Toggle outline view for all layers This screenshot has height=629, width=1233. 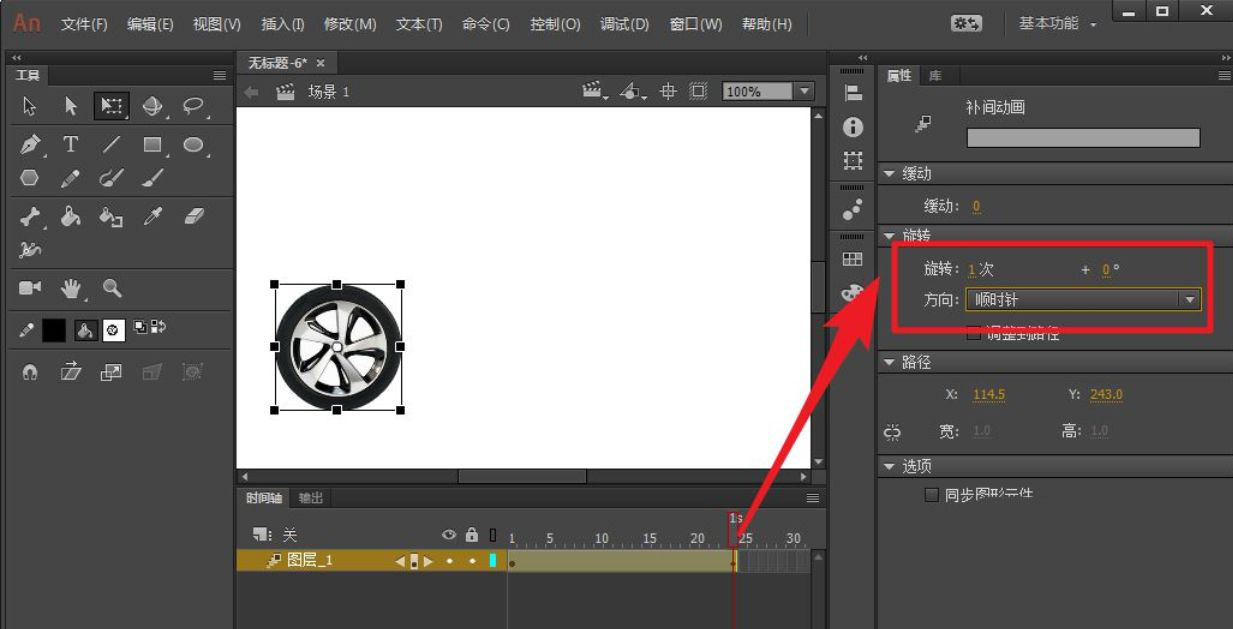click(x=493, y=536)
